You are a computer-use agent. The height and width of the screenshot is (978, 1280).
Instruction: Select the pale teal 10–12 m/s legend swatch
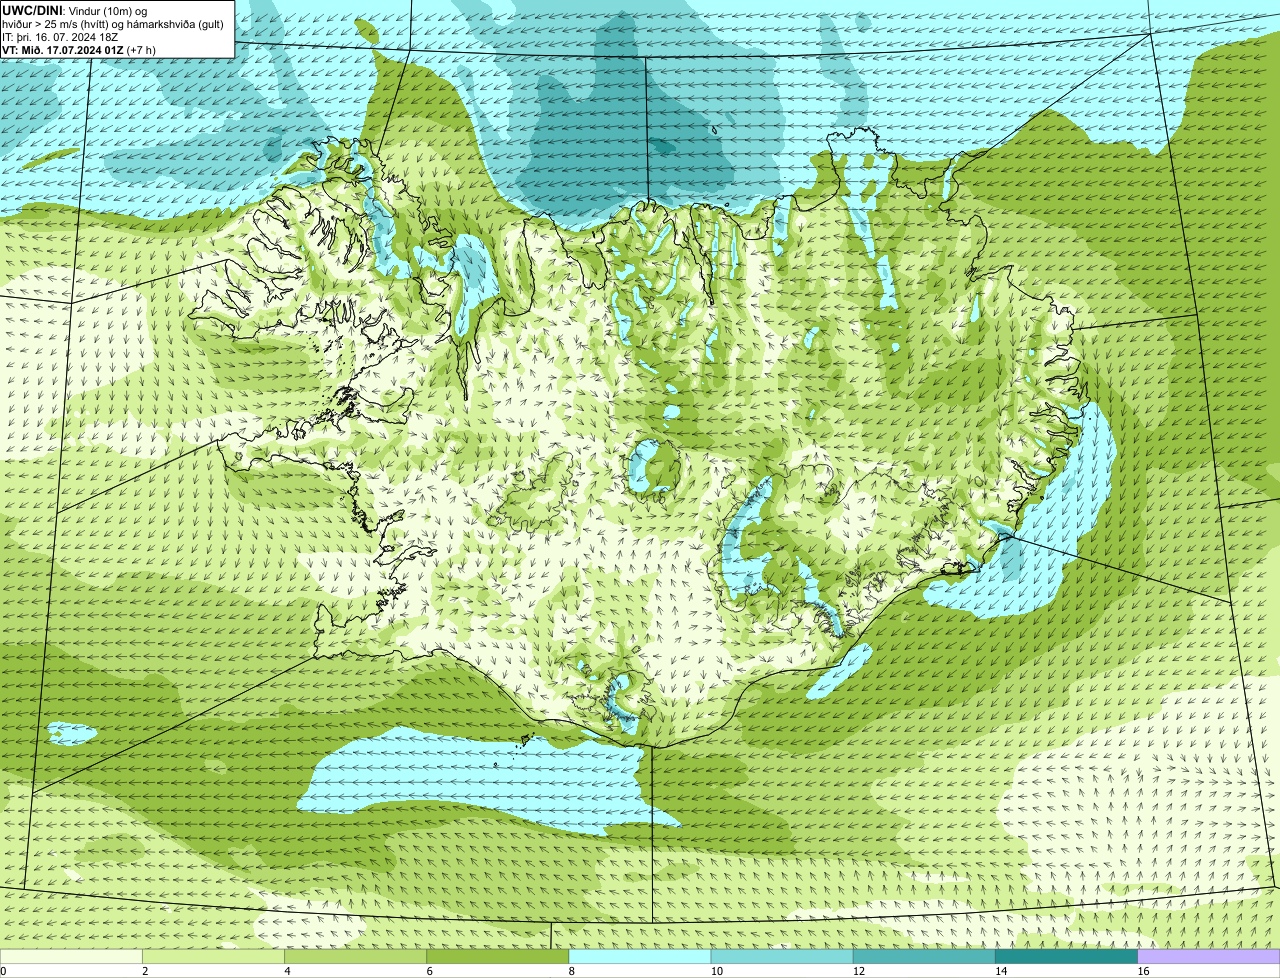click(x=782, y=956)
